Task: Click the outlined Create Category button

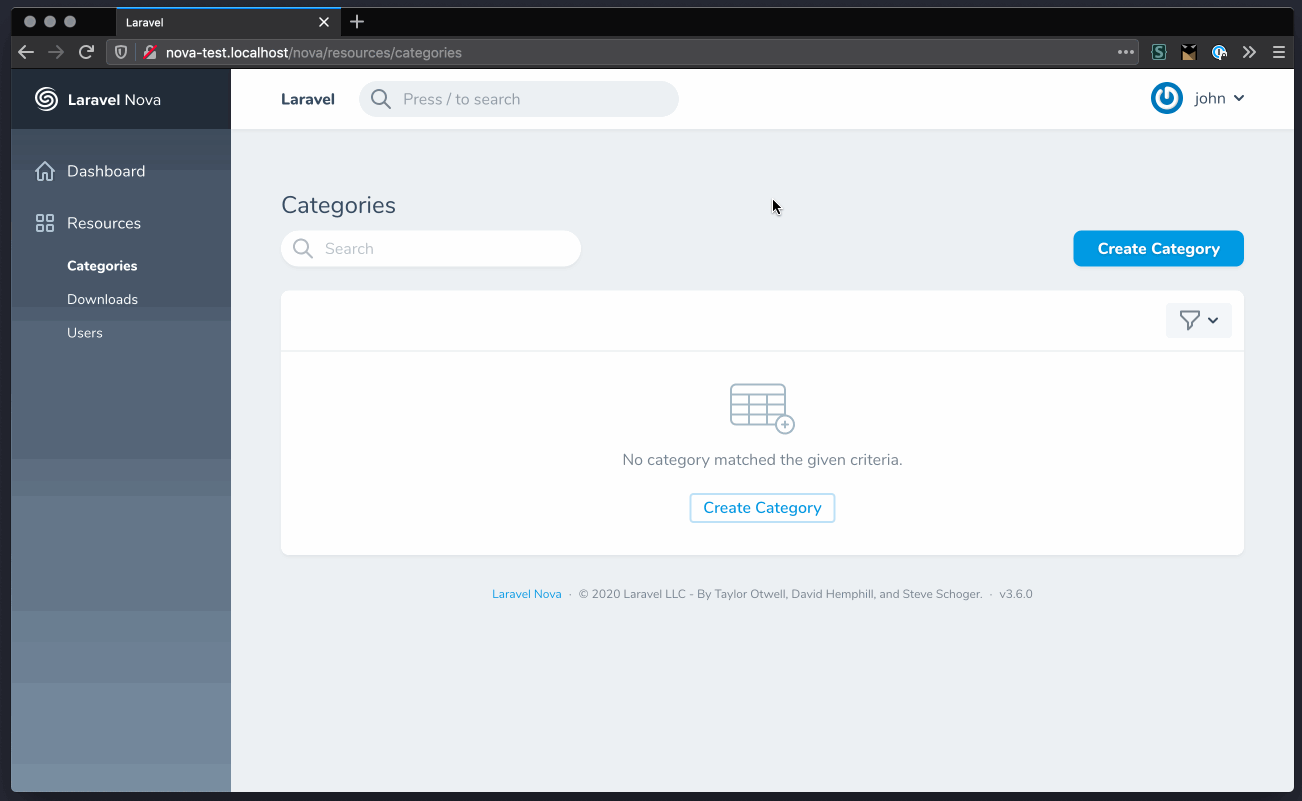Action: pyautogui.click(x=762, y=507)
